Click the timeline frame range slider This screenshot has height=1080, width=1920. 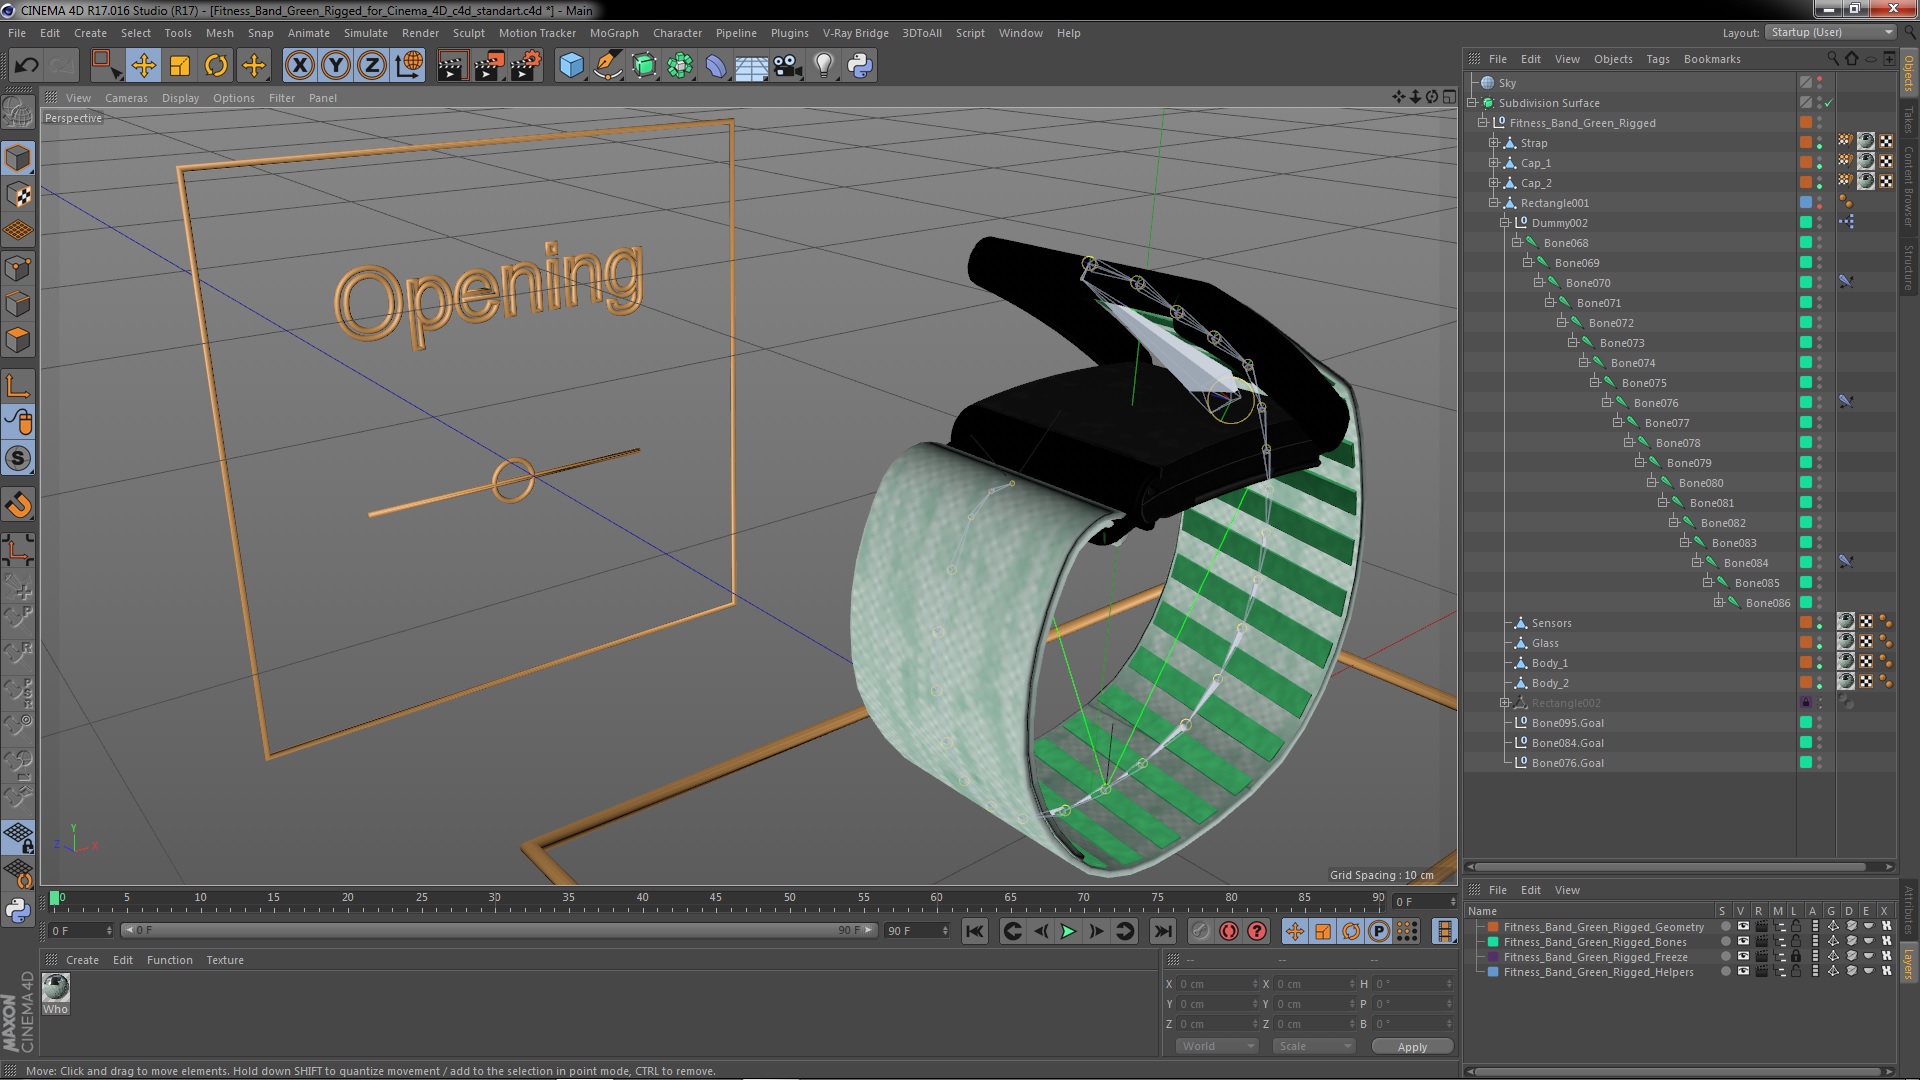point(499,930)
